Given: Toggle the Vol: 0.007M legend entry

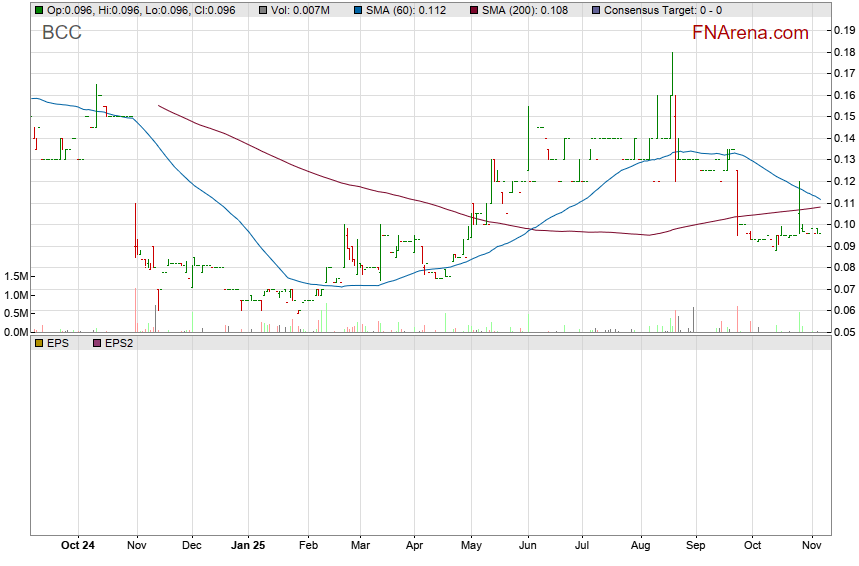Looking at the screenshot, I should (x=300, y=10).
